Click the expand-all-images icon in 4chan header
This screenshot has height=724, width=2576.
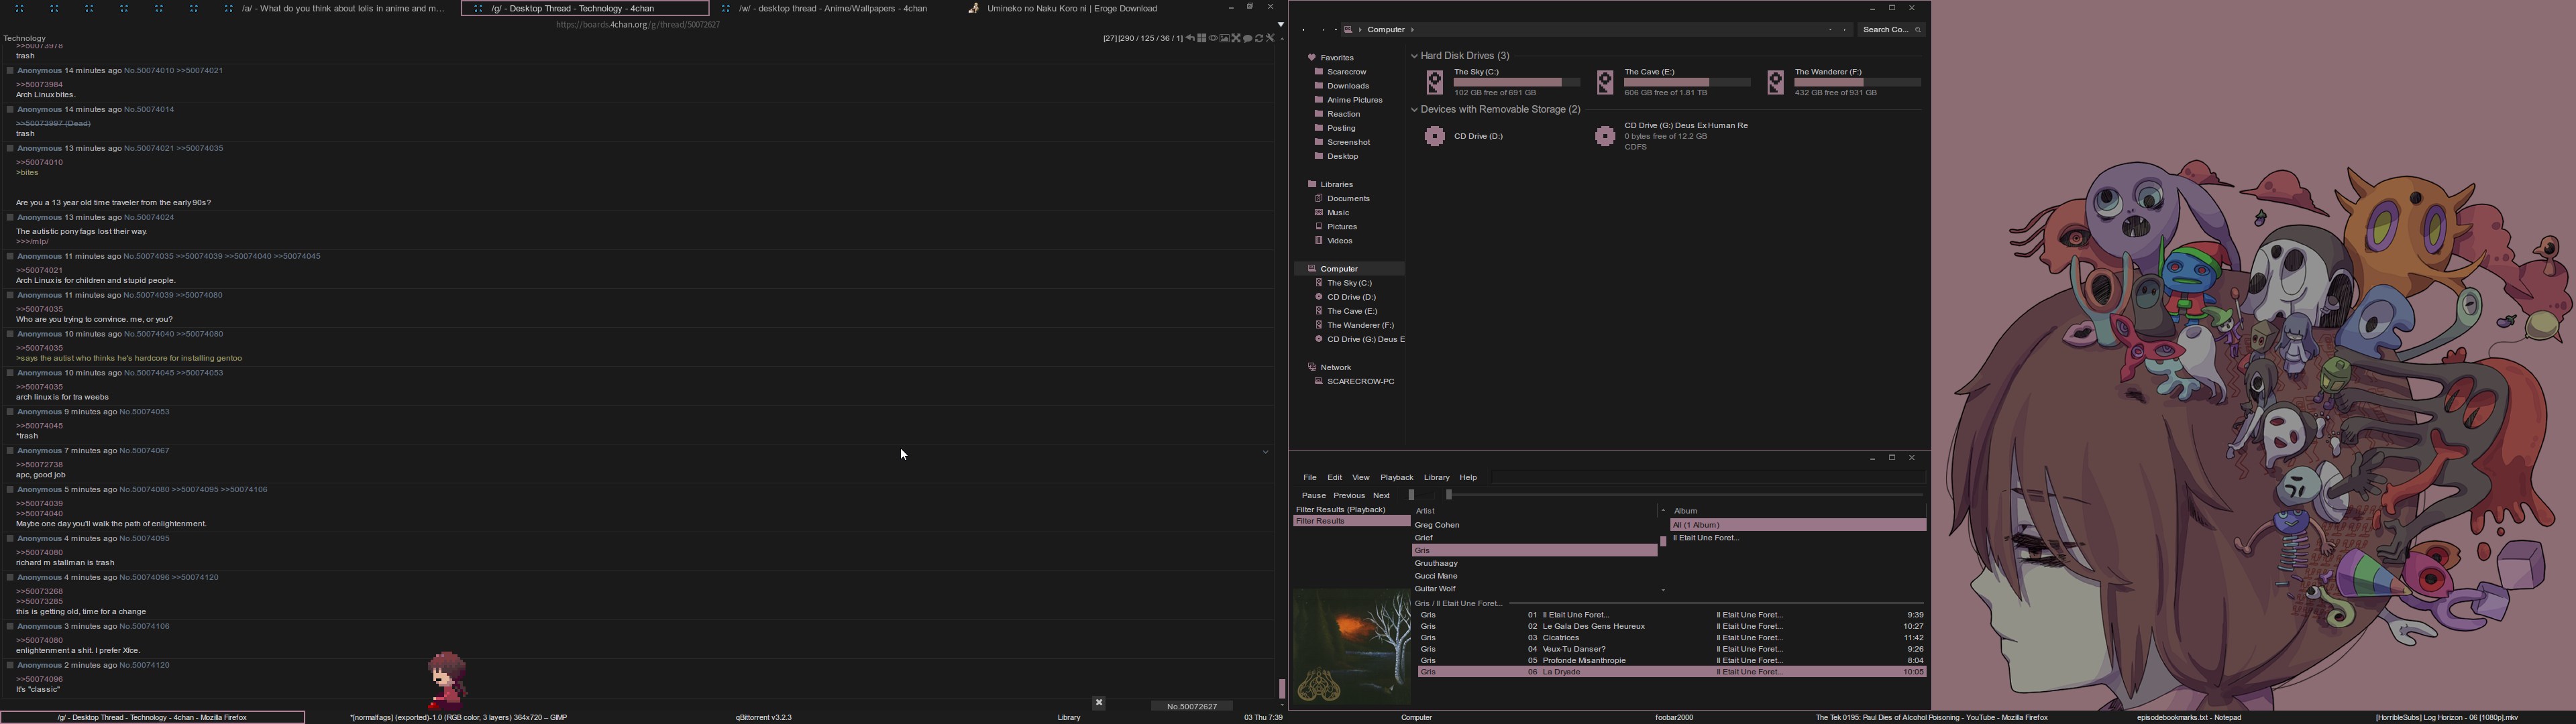click(1236, 39)
